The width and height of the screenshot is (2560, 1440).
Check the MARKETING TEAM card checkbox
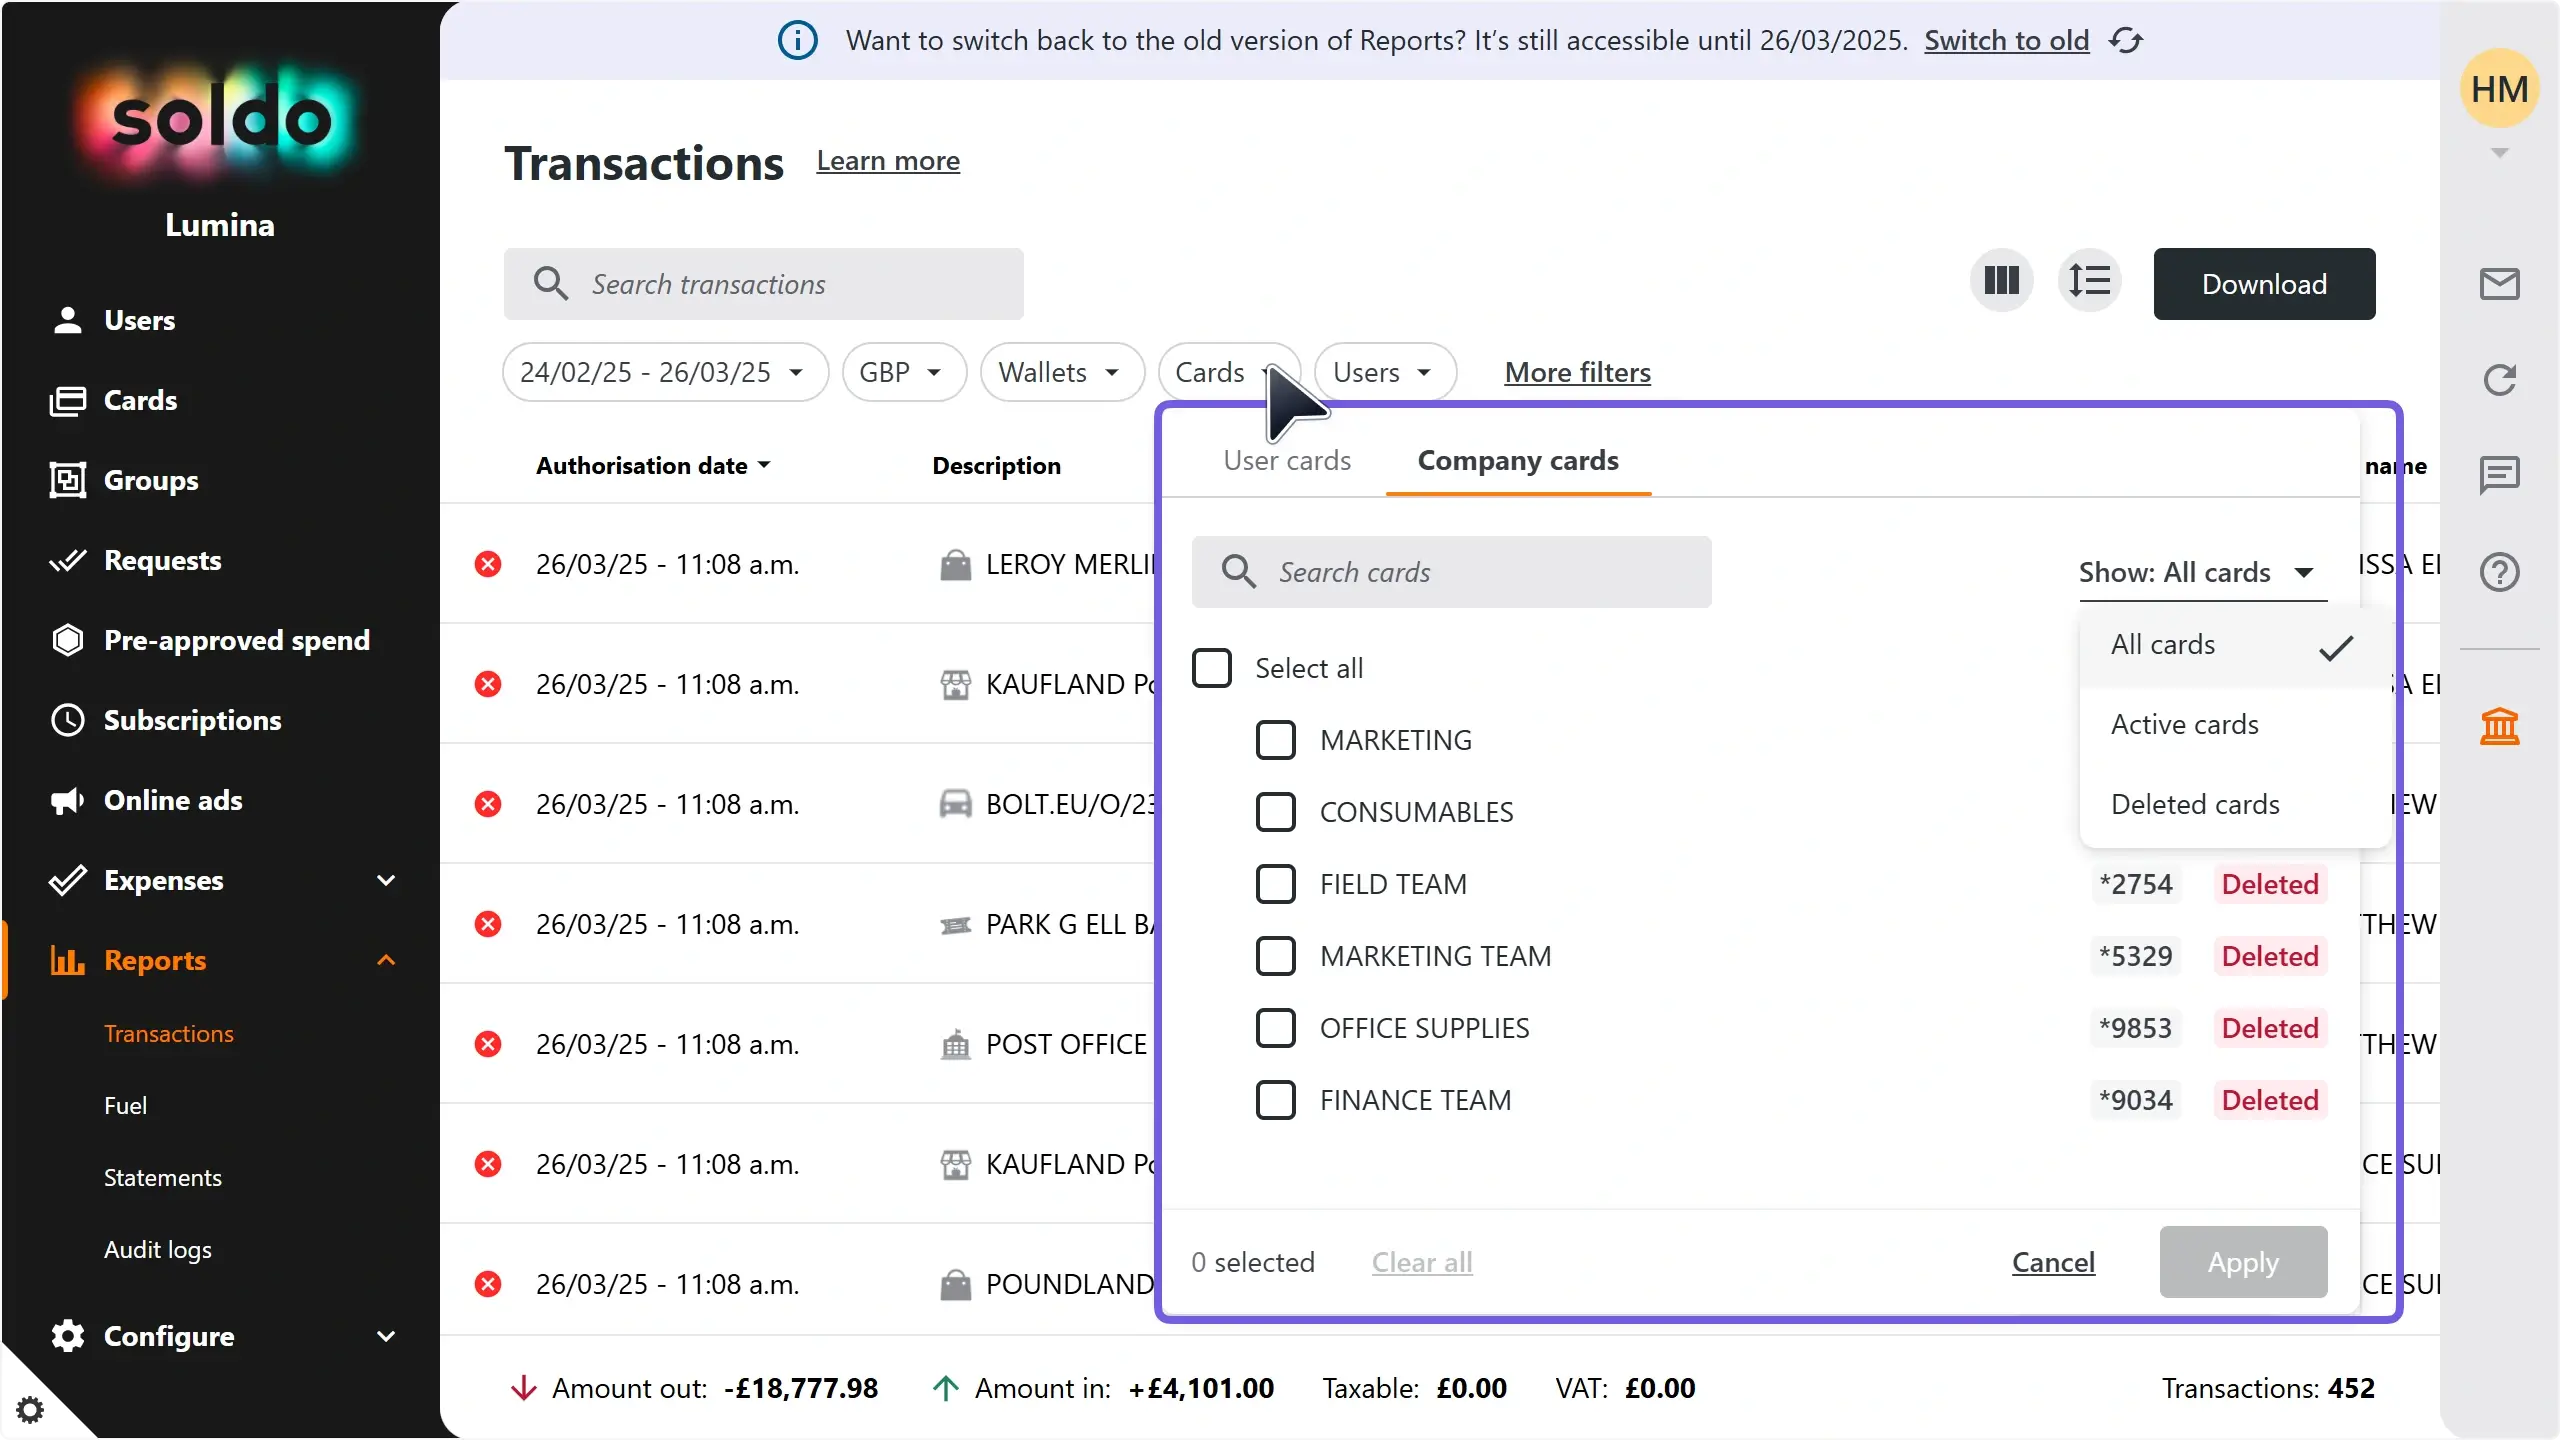1274,955
